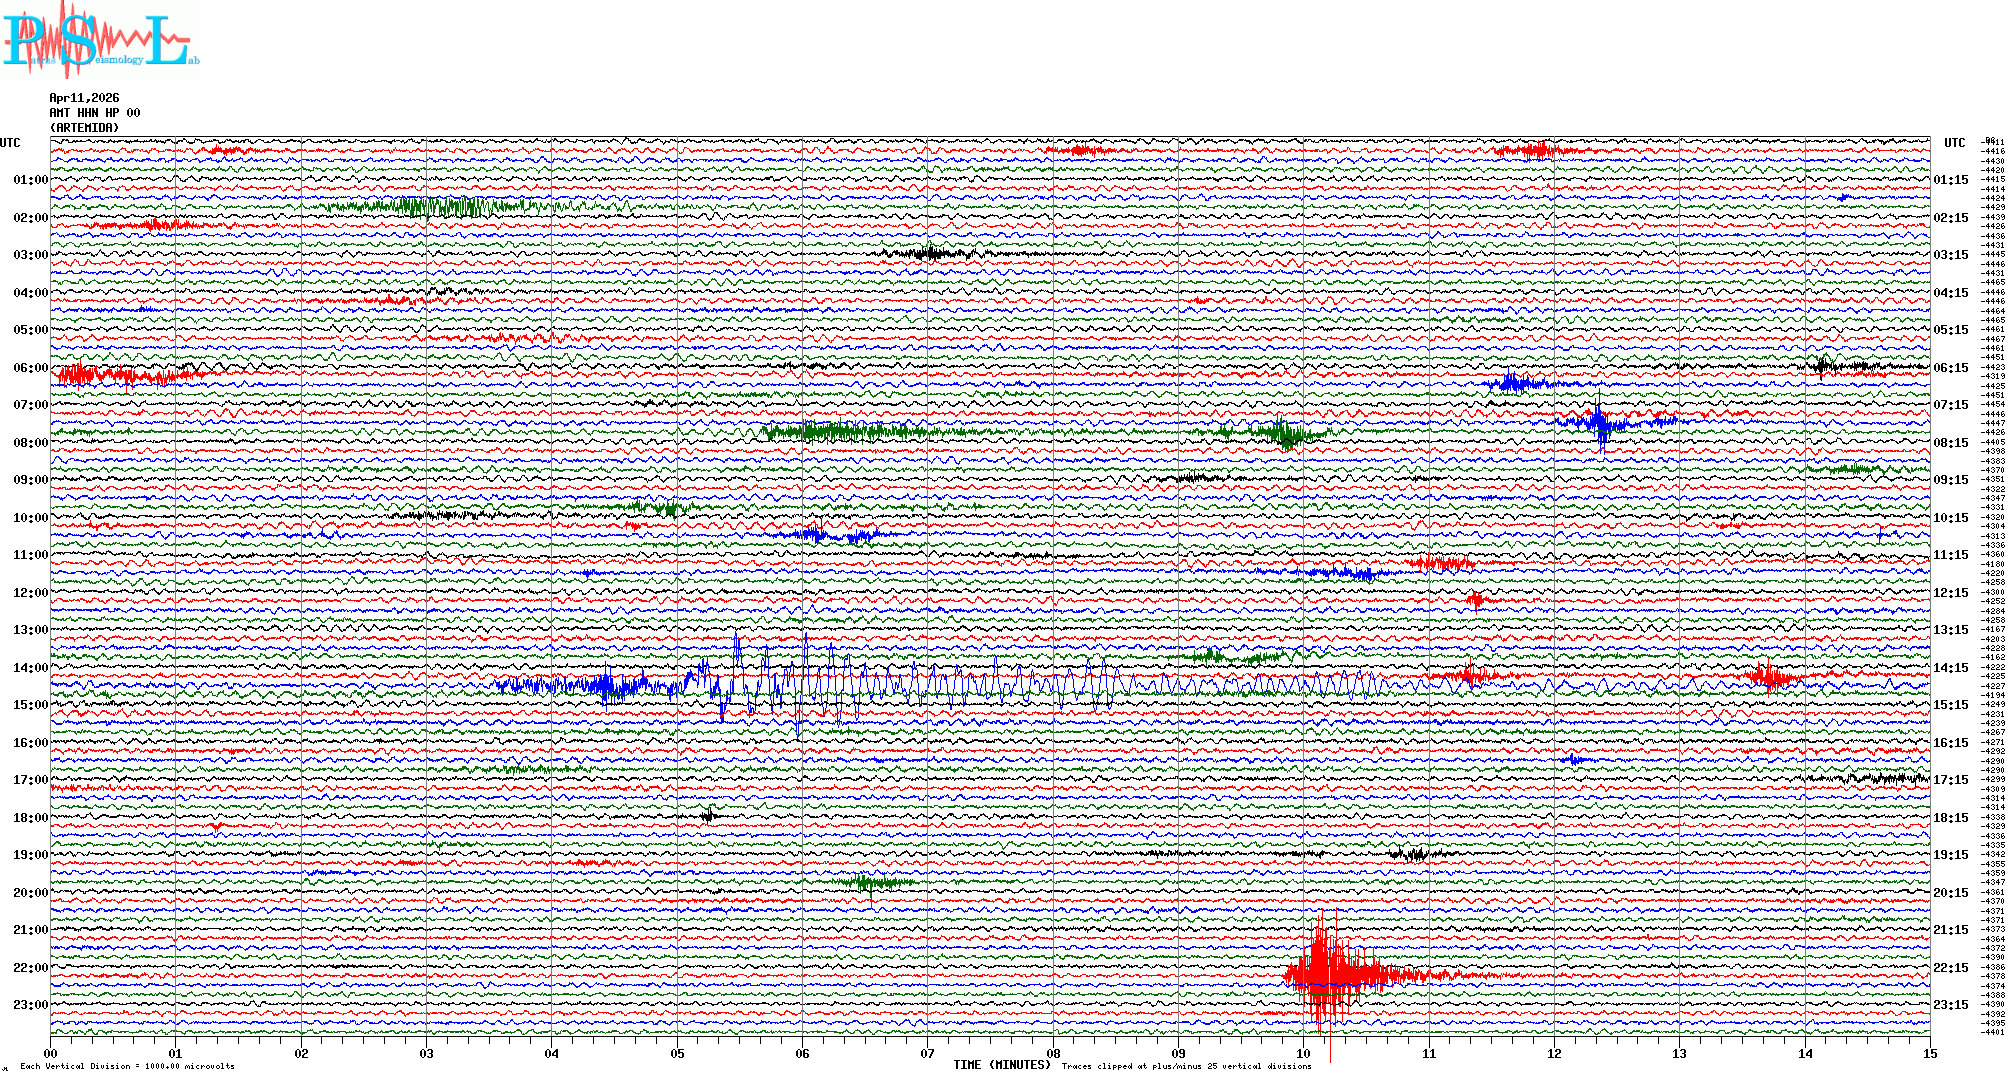Click minute marker 15 on bottom axis
The image size is (2010, 1080).
tap(1929, 1053)
